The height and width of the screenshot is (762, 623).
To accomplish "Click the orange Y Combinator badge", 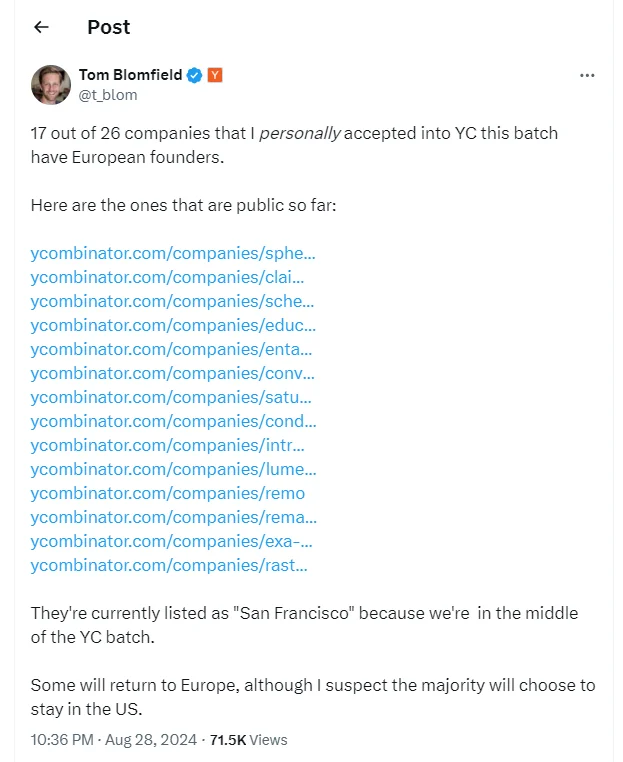I will pos(215,76).
